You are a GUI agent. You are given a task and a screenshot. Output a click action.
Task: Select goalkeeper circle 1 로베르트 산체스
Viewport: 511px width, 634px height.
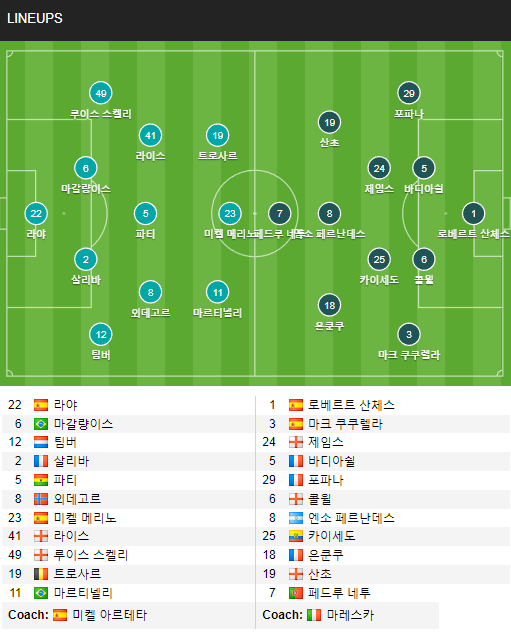coord(473,213)
